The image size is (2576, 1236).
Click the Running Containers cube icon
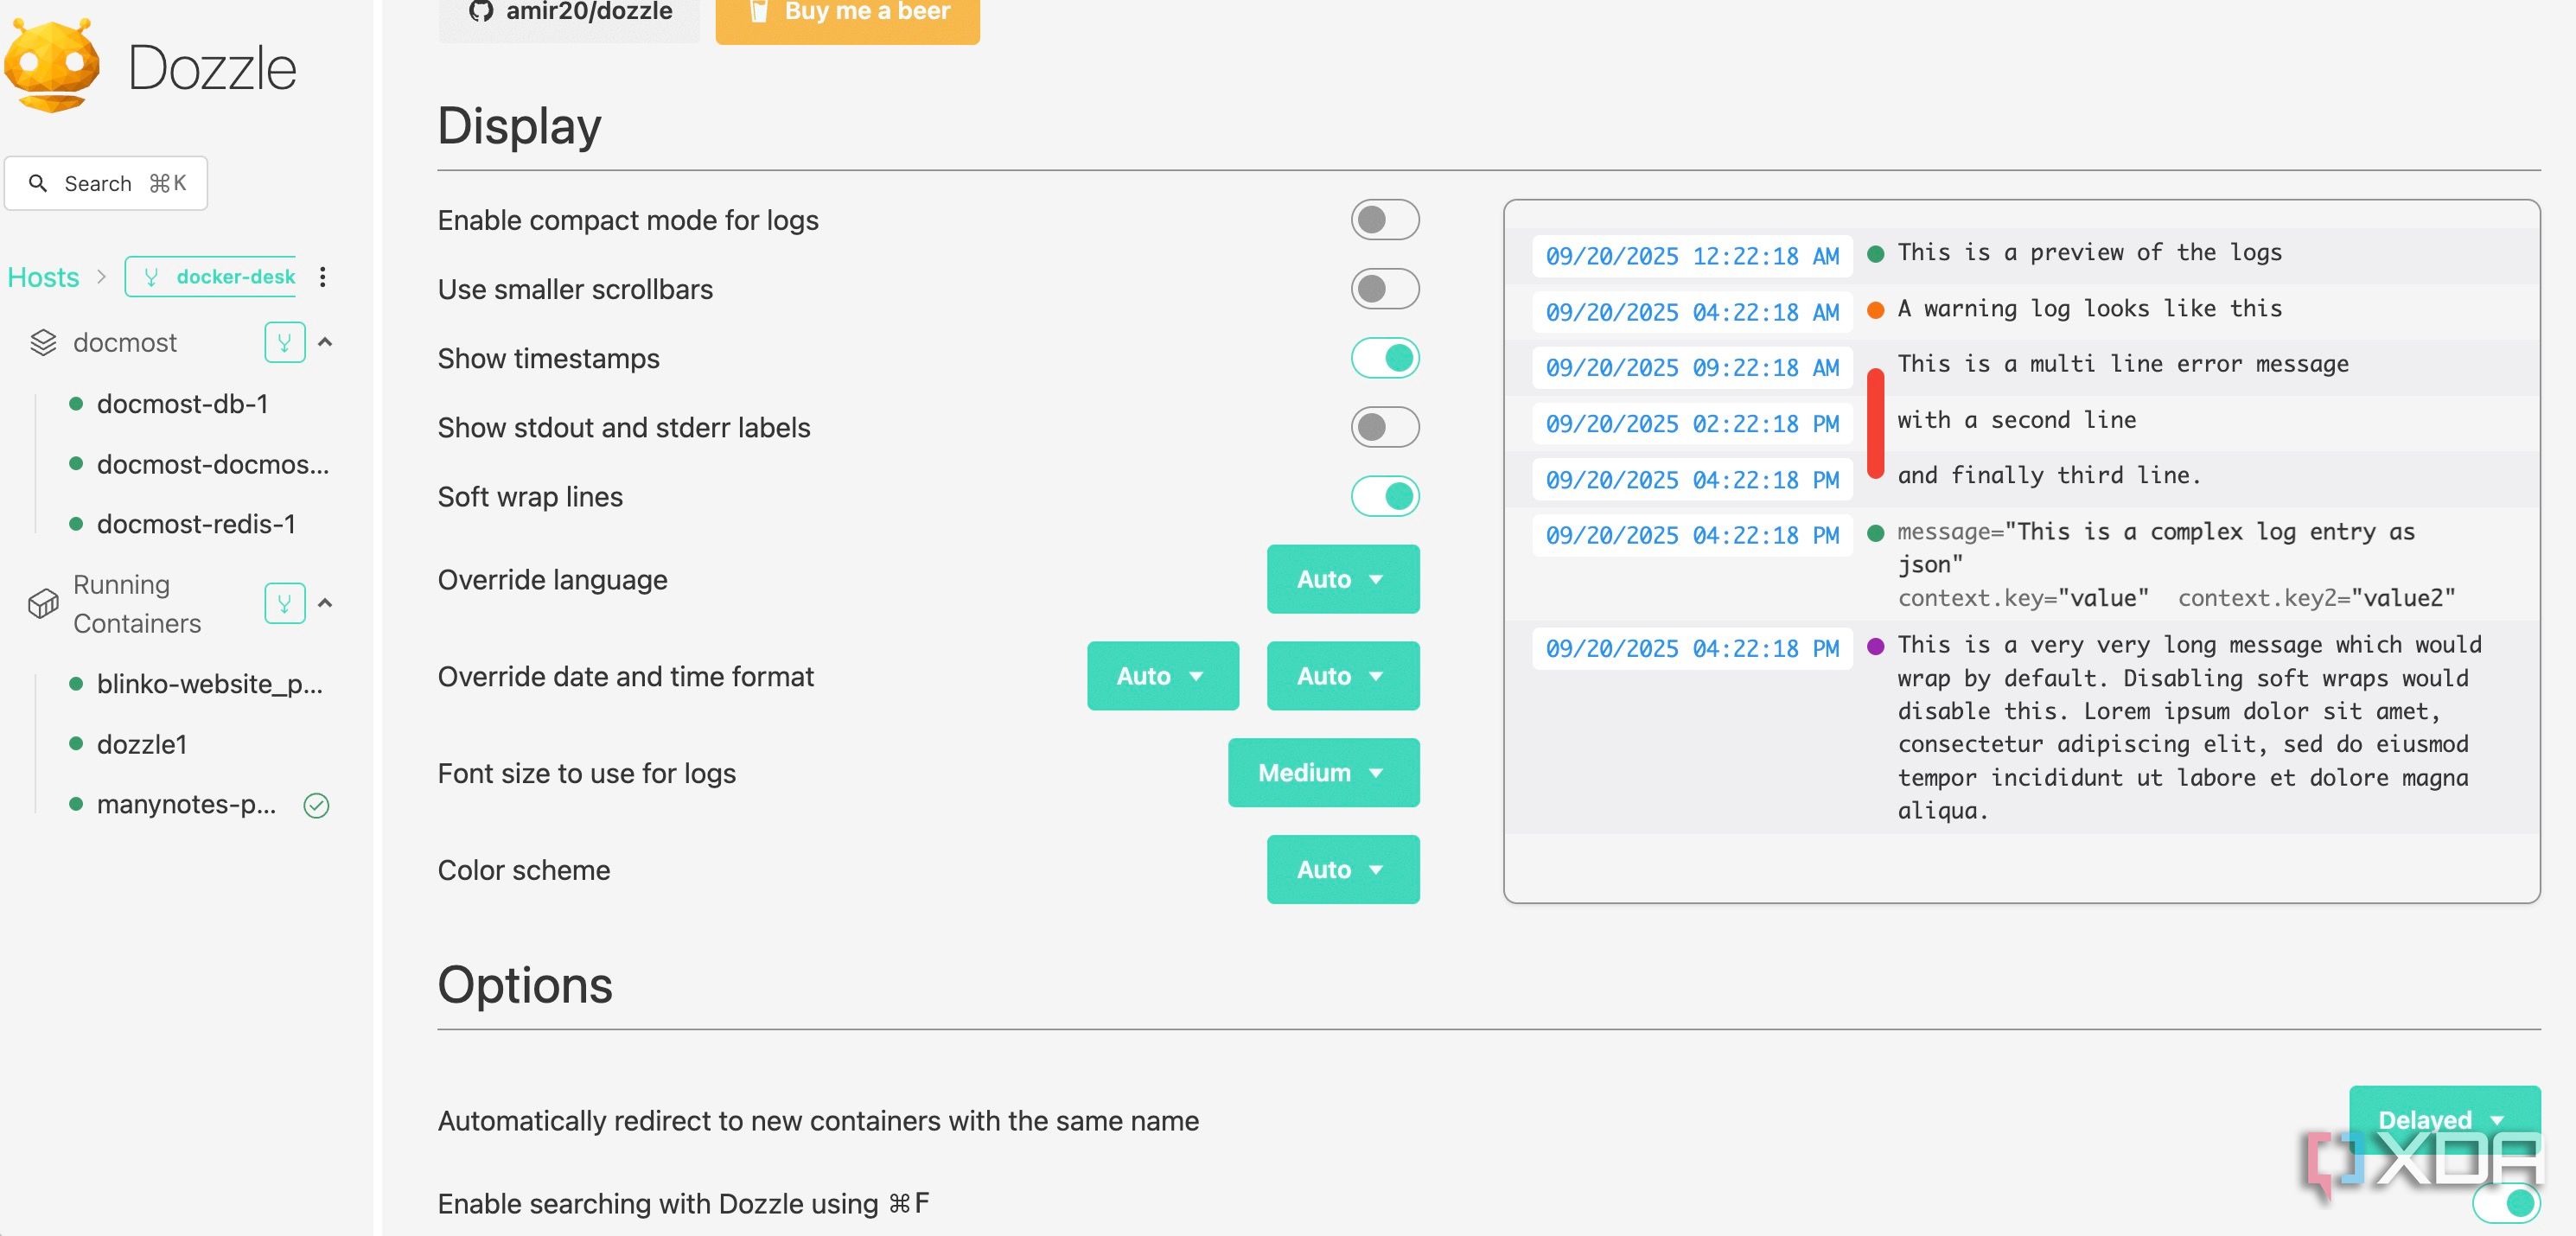(x=43, y=603)
